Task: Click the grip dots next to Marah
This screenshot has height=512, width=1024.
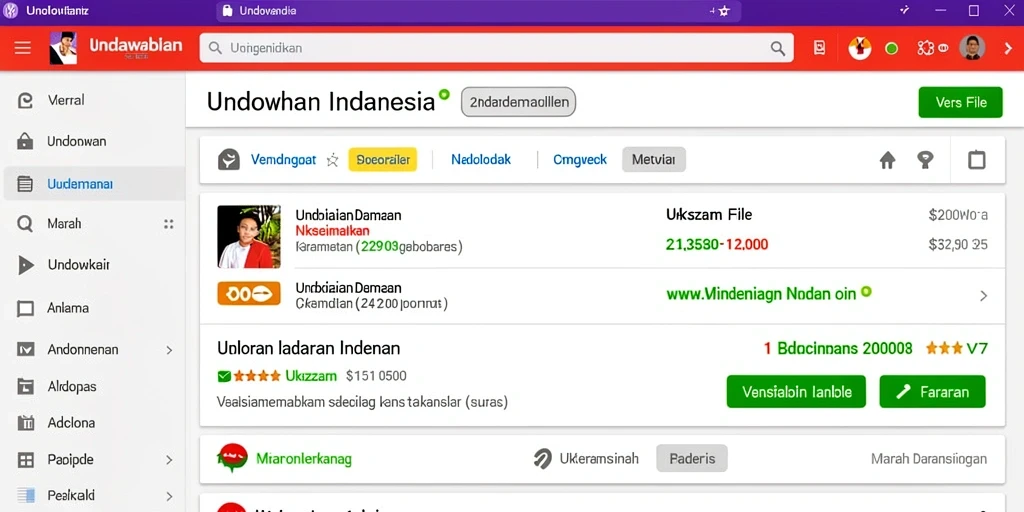Action: pos(168,224)
